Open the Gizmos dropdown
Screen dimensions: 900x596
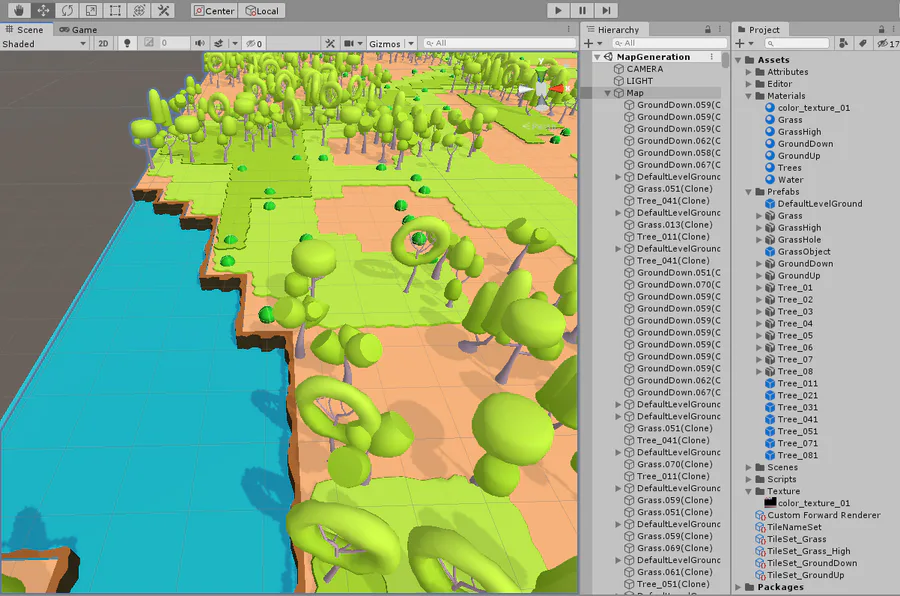(391, 44)
